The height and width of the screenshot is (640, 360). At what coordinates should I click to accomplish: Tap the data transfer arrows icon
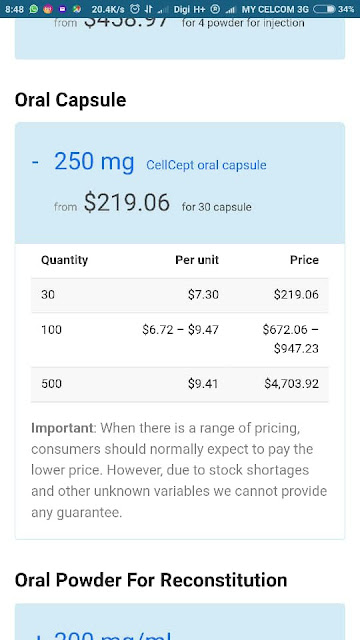[x=149, y=9]
